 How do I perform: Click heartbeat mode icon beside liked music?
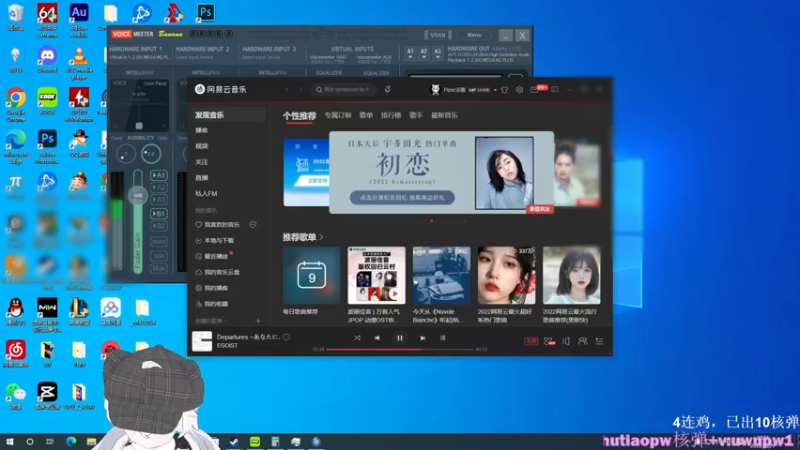(253, 224)
